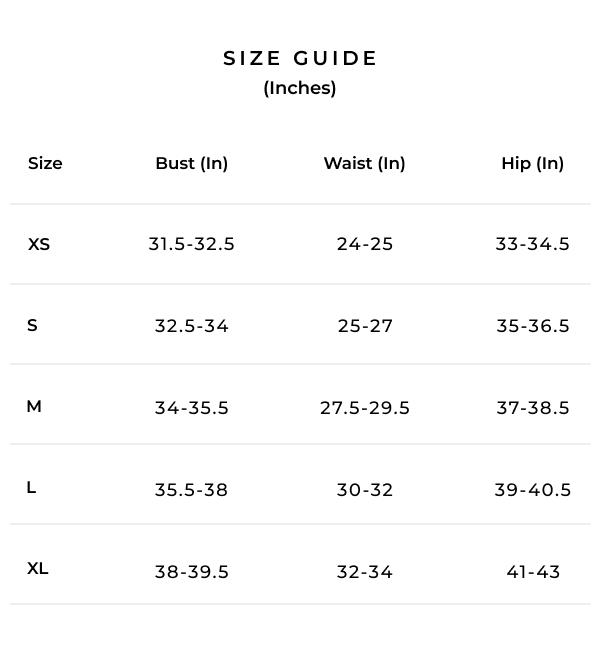The width and height of the screenshot is (600, 650).
Task: Click hip value 37-38.5
Action: pos(532,408)
